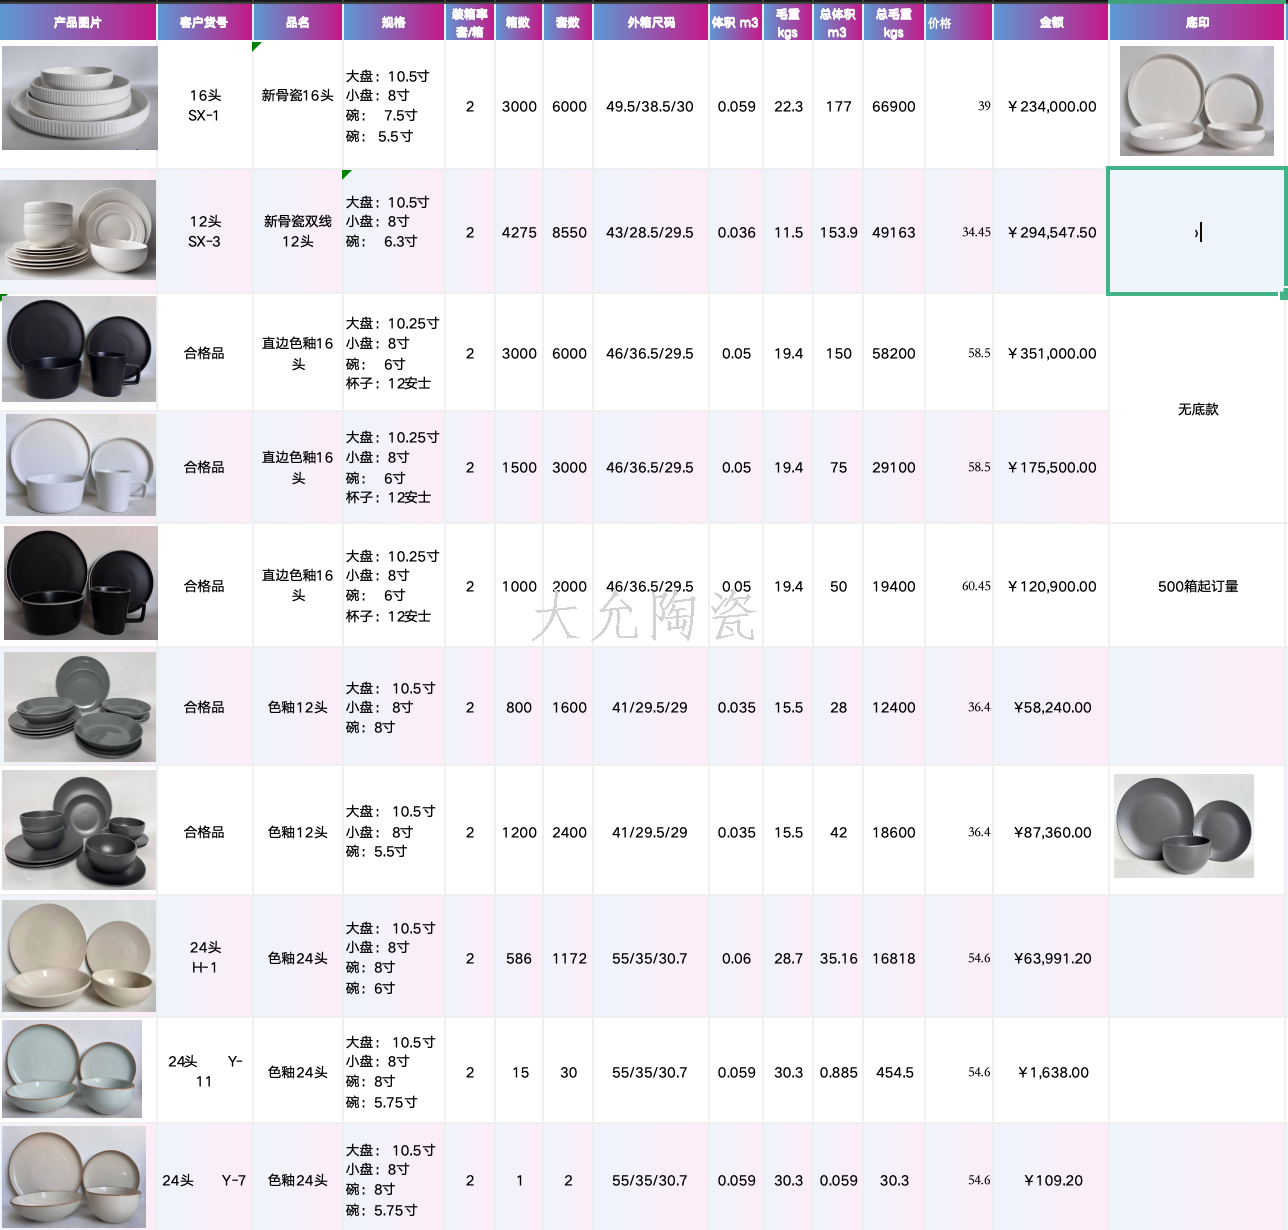Click the 新骨瓷16头 product name cell
1288x1230 pixels.
[x=298, y=96]
